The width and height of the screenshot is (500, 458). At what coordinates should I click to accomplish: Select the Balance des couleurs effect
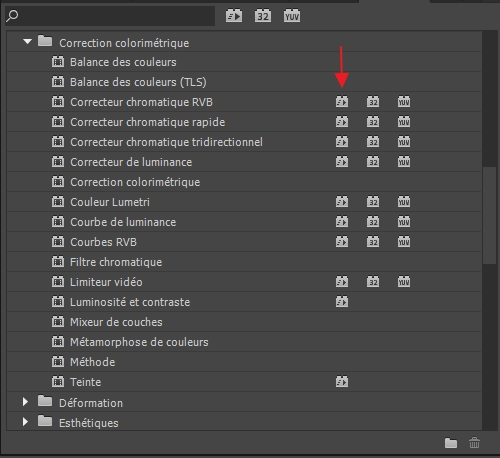244,62
